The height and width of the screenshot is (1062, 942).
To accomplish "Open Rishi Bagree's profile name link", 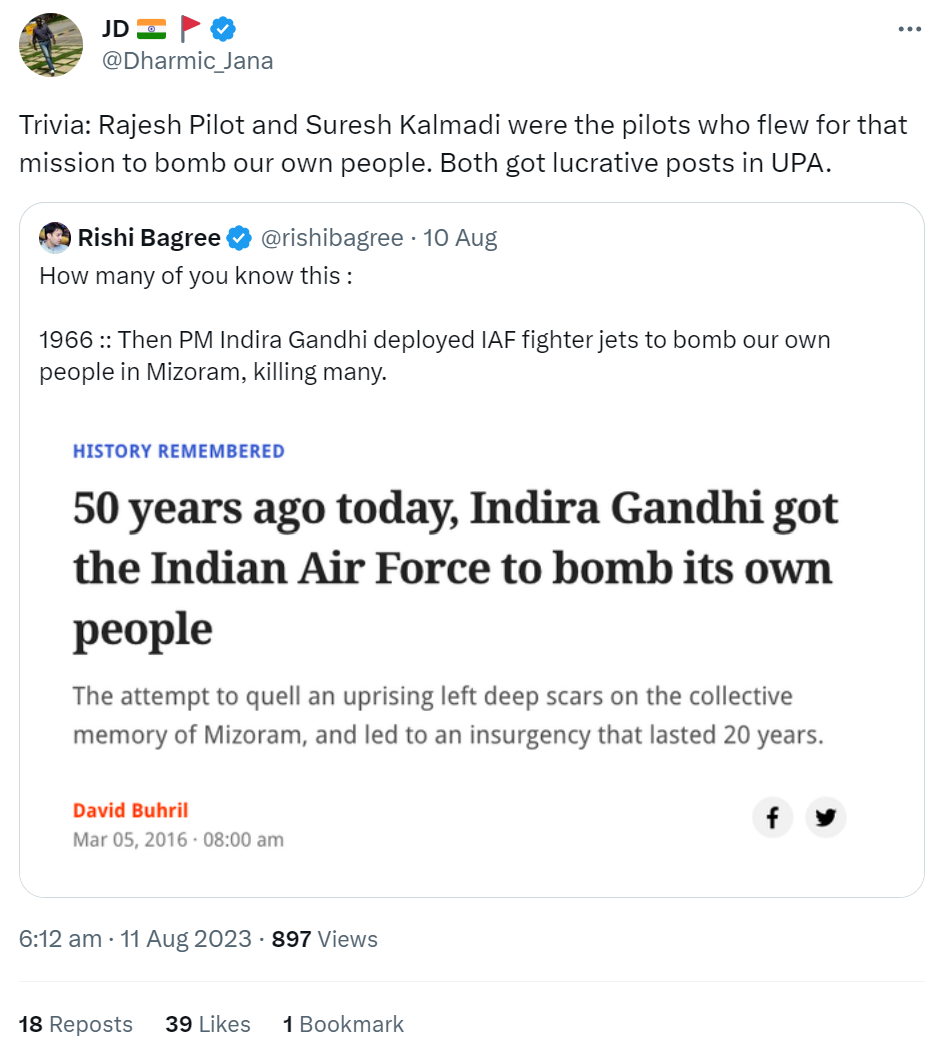I will (149, 238).
